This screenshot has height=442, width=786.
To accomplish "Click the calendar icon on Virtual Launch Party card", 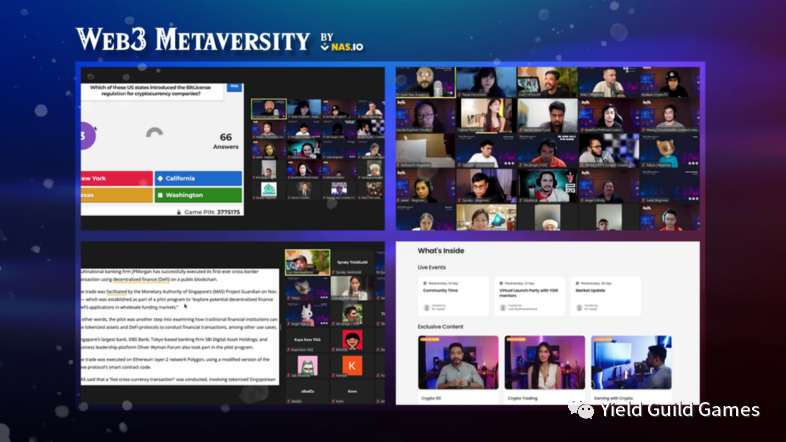I will 501,283.
